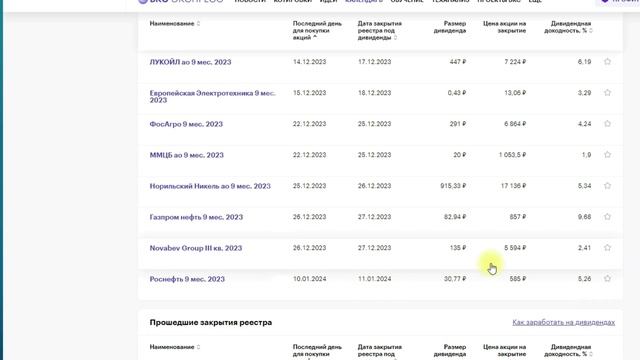The height and width of the screenshot is (360, 640).
Task: Click ЛУКОЙЛ share price 7 224 ₽
Action: click(x=515, y=62)
